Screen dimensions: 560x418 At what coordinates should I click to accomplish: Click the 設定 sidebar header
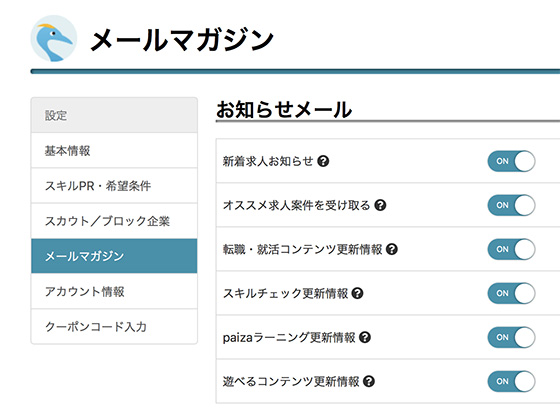114,115
